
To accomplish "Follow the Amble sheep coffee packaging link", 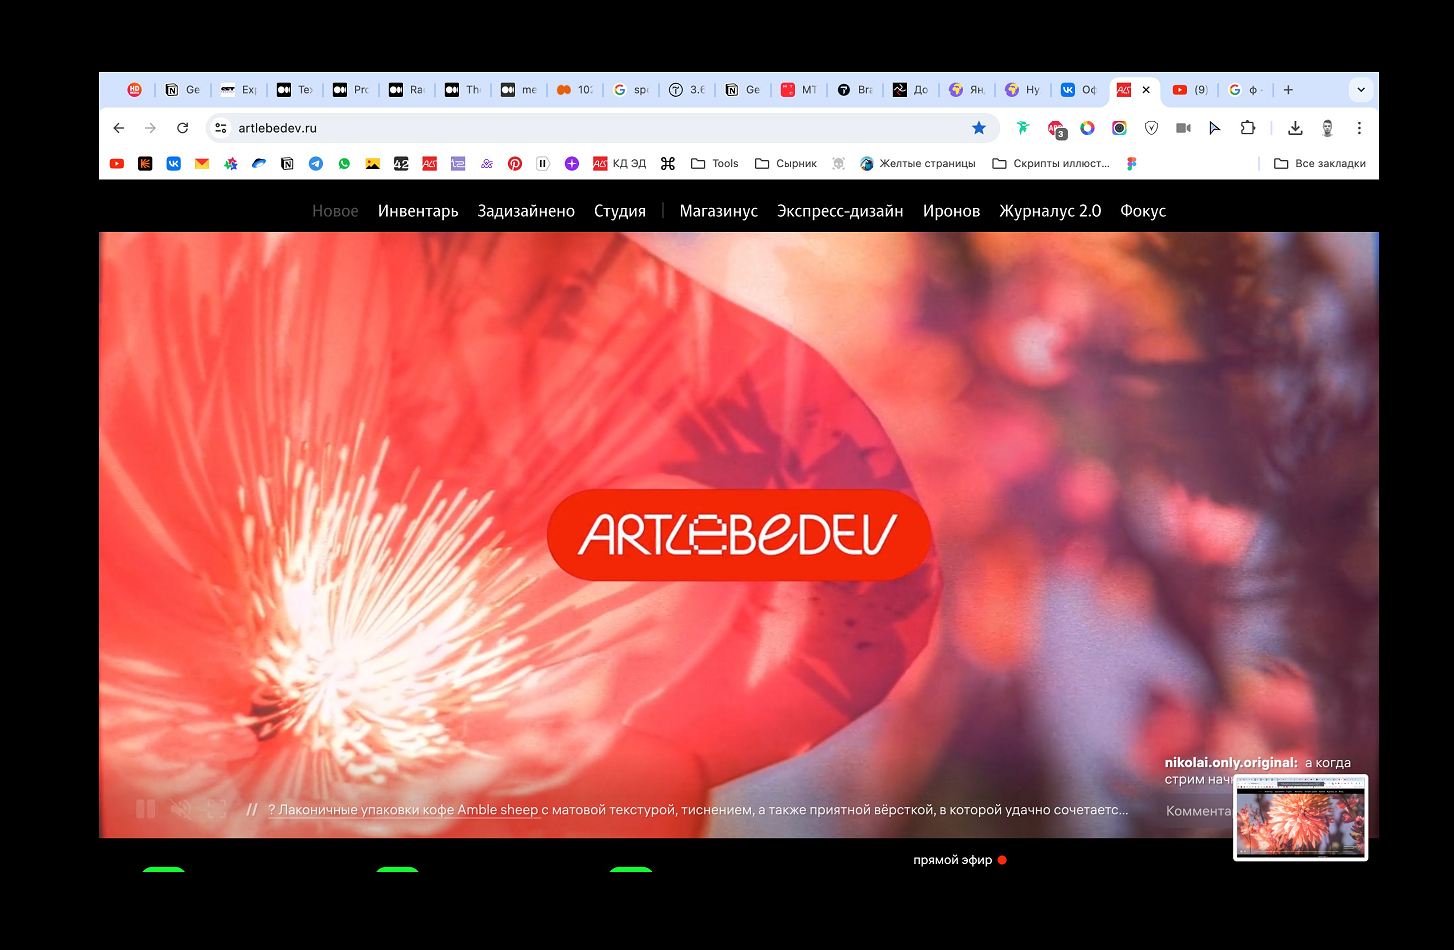I will point(403,810).
